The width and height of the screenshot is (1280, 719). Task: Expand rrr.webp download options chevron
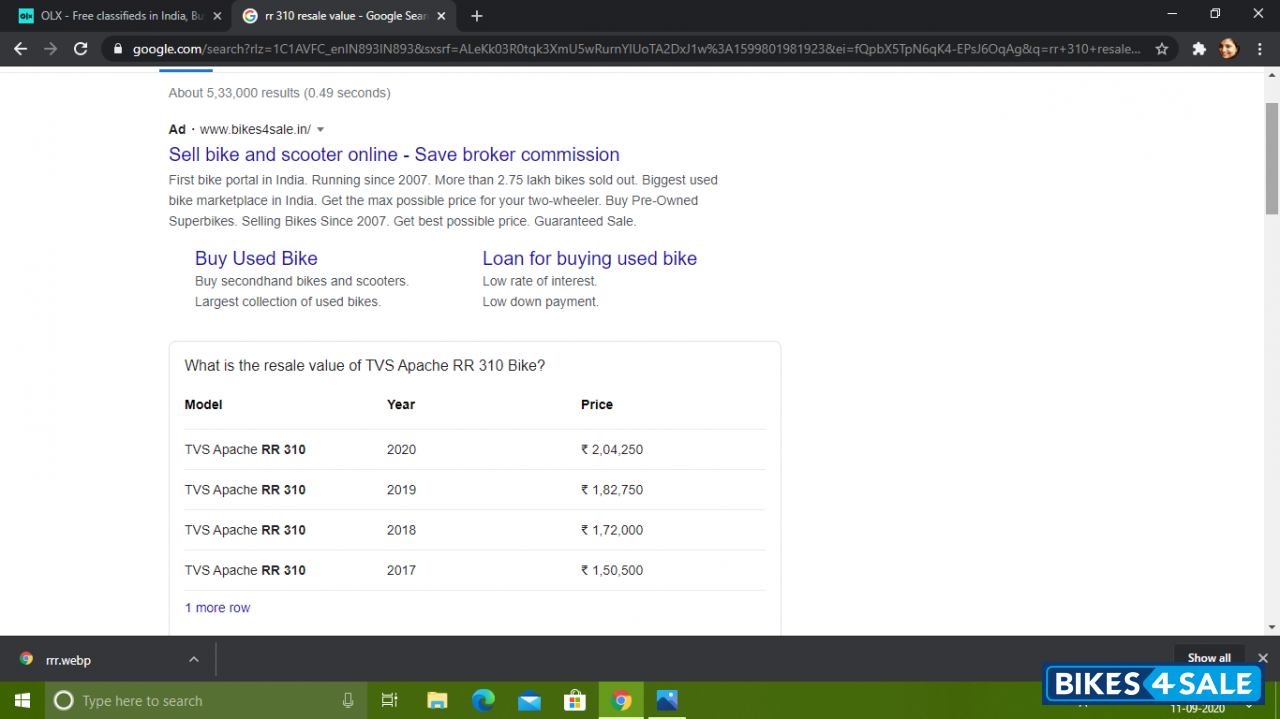pos(194,659)
